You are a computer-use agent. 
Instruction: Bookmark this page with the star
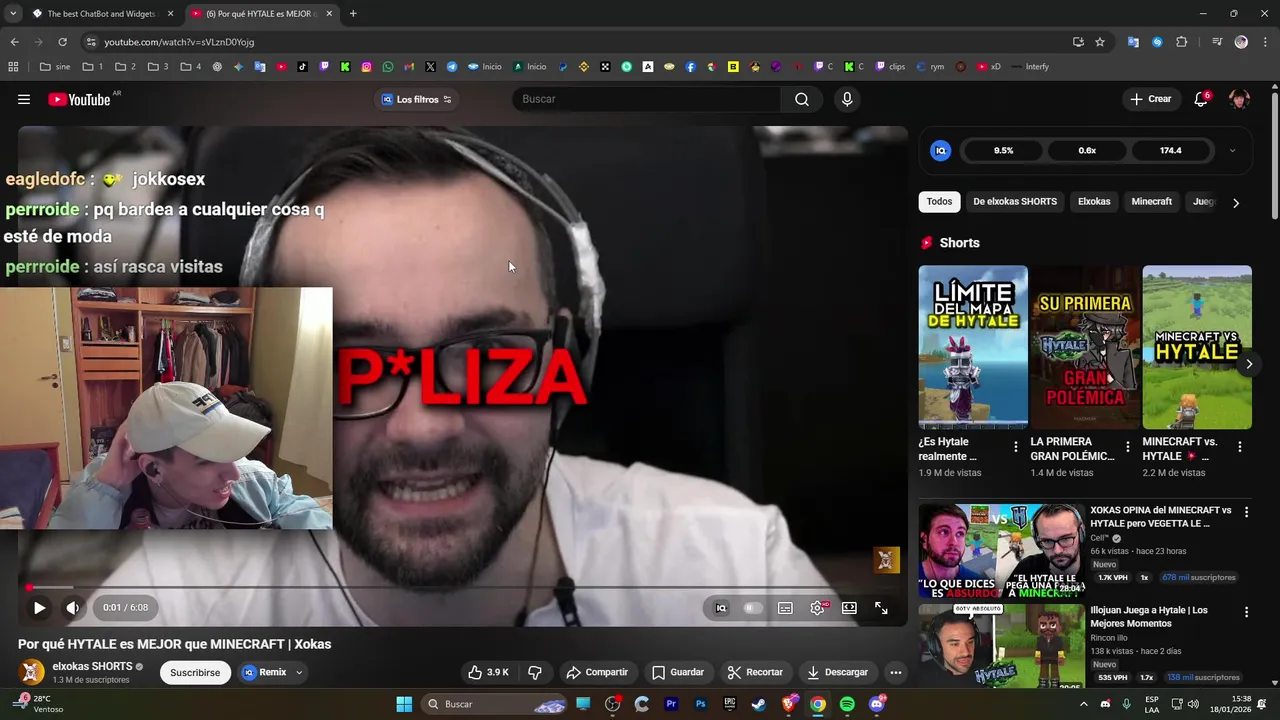pyautogui.click(x=1100, y=42)
